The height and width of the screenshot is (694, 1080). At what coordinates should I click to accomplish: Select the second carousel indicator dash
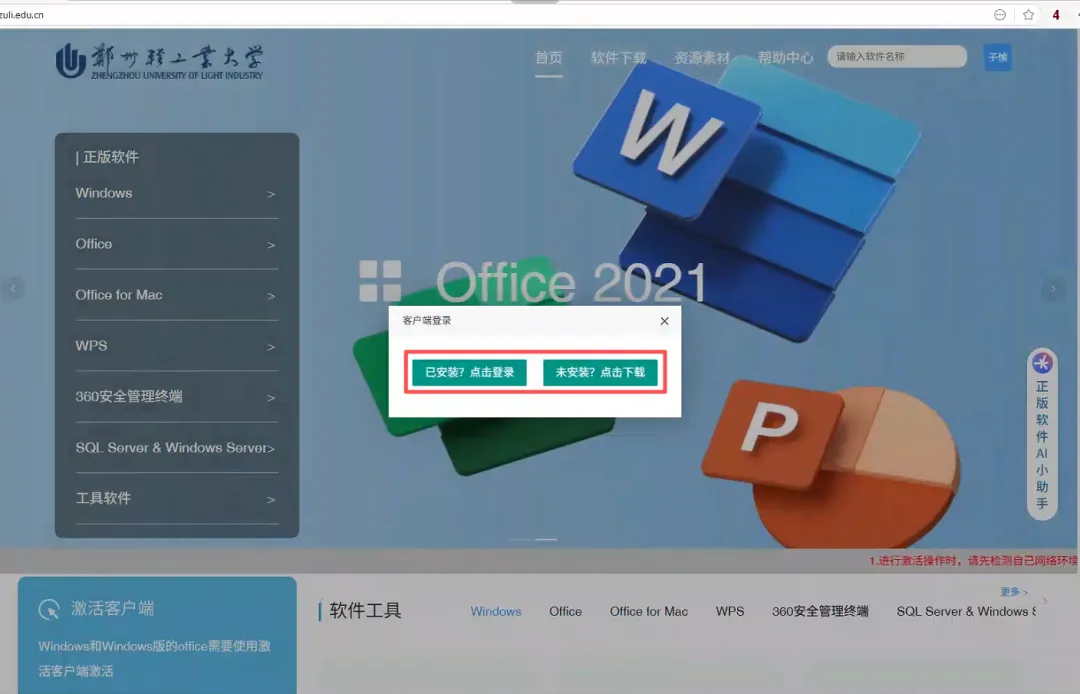click(546, 540)
